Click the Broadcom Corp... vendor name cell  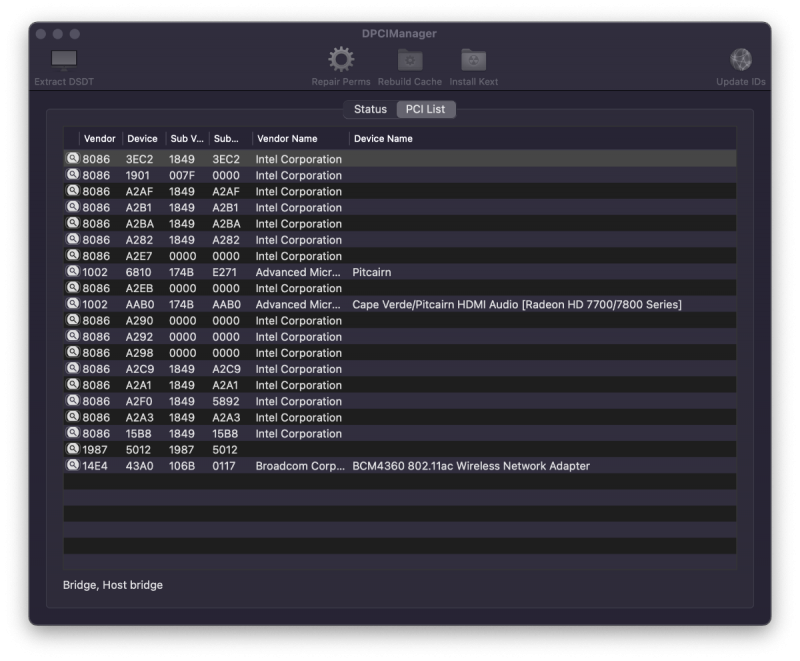click(x=300, y=466)
